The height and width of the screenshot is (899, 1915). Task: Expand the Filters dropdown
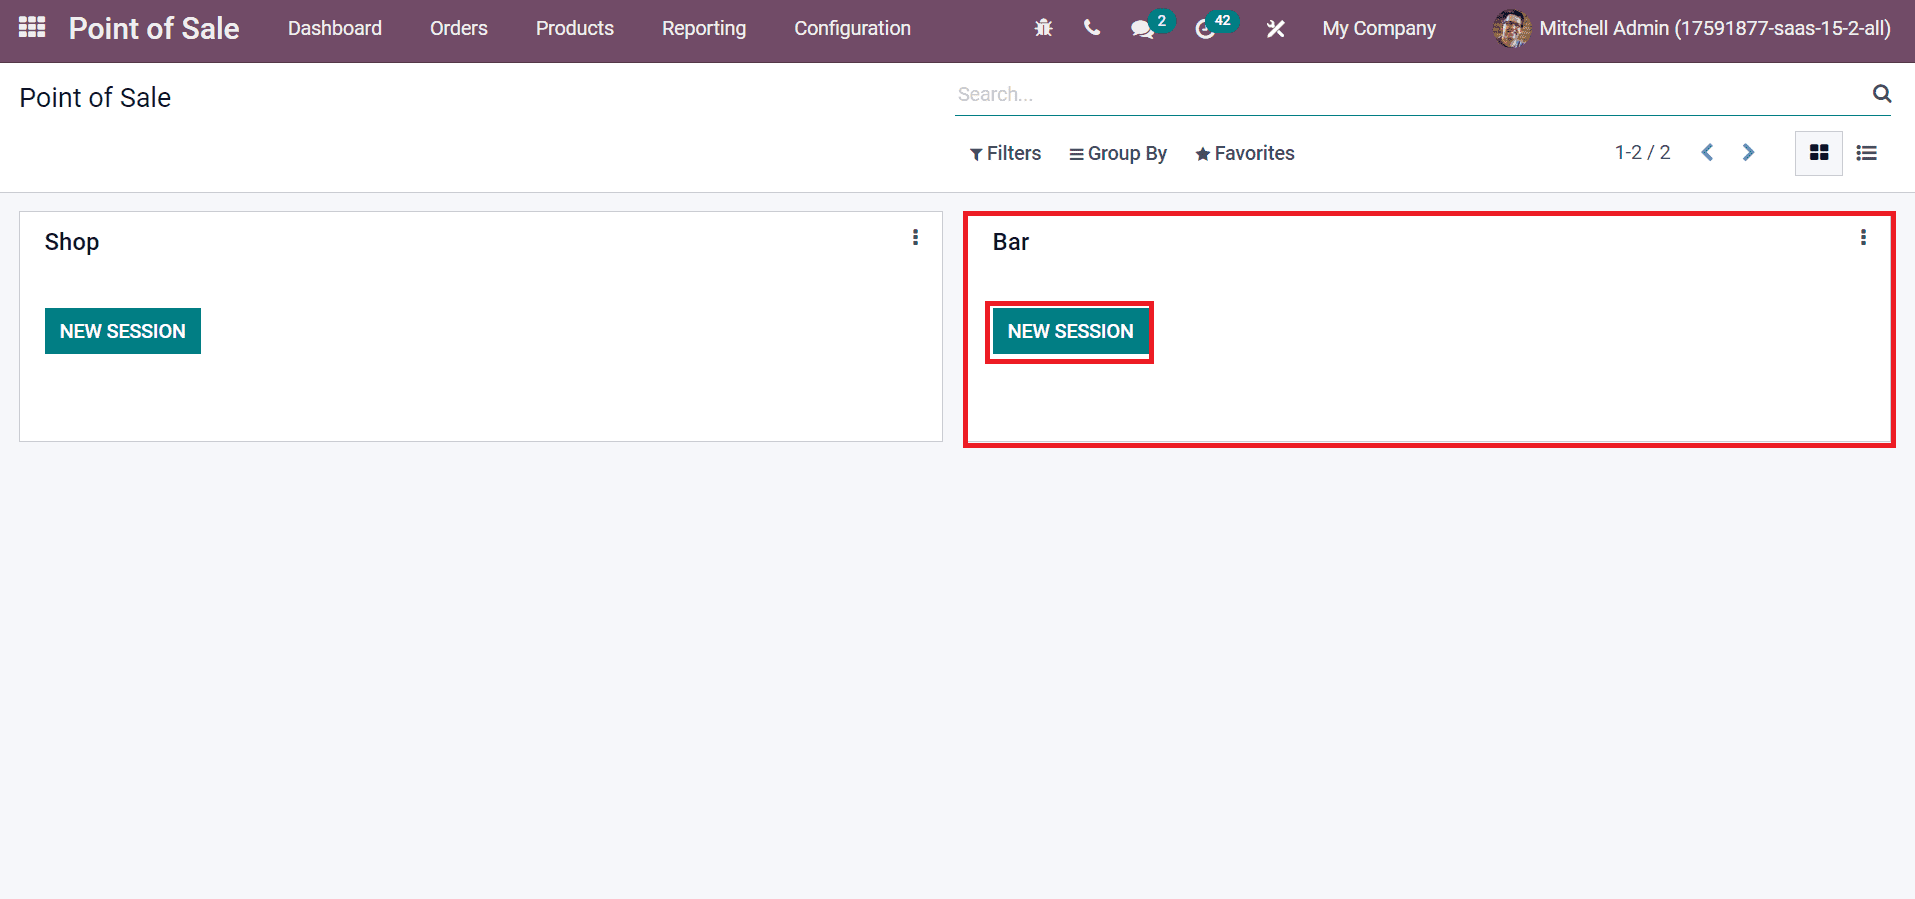[1005, 153]
